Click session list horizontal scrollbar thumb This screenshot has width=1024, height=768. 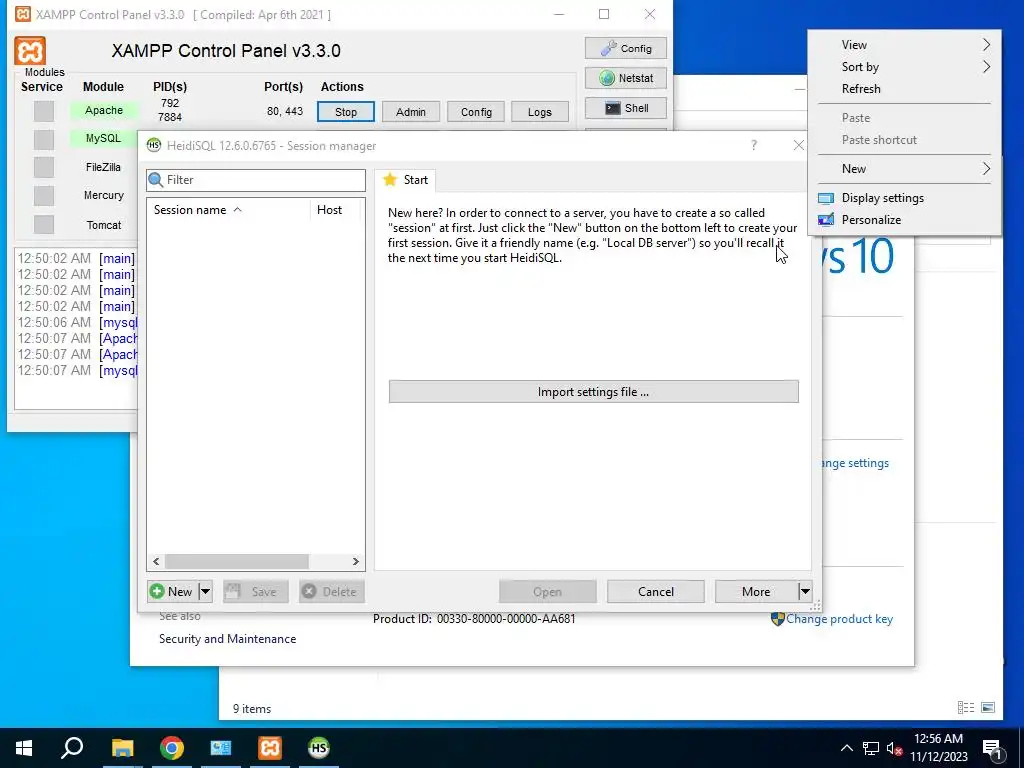point(236,562)
